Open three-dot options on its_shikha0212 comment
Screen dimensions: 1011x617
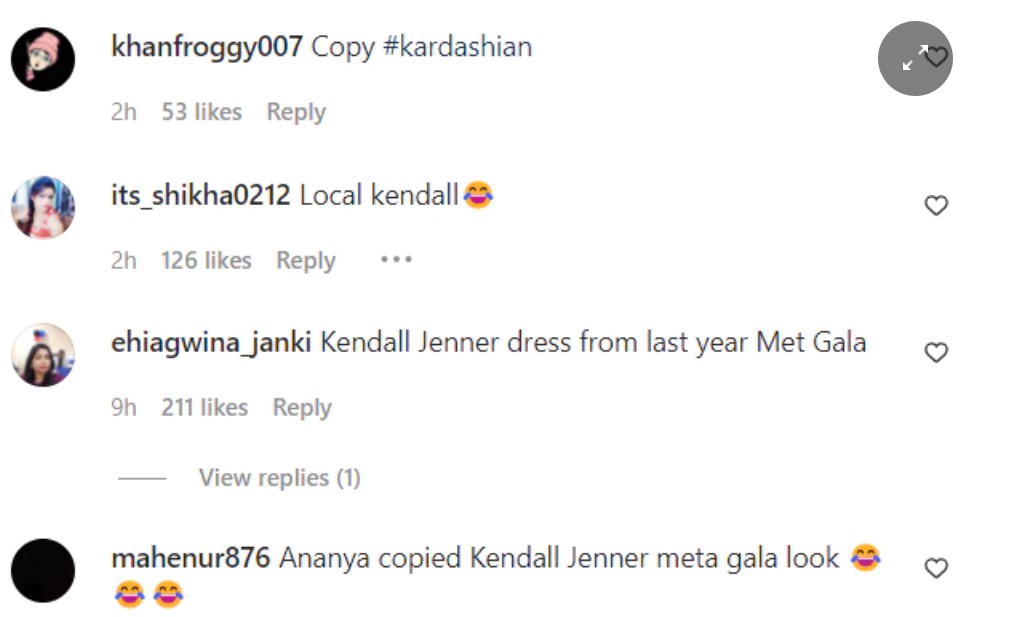[396, 260]
